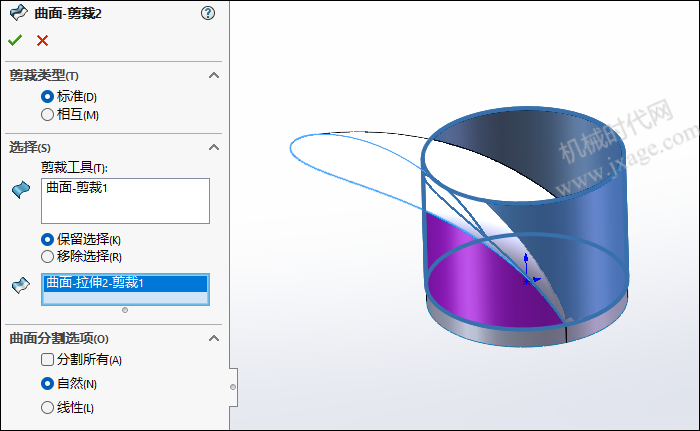Viewport: 700px width, 431px height.
Task: Click the 曲面-剪裁2 surface trim feature icon
Action: tap(19, 13)
